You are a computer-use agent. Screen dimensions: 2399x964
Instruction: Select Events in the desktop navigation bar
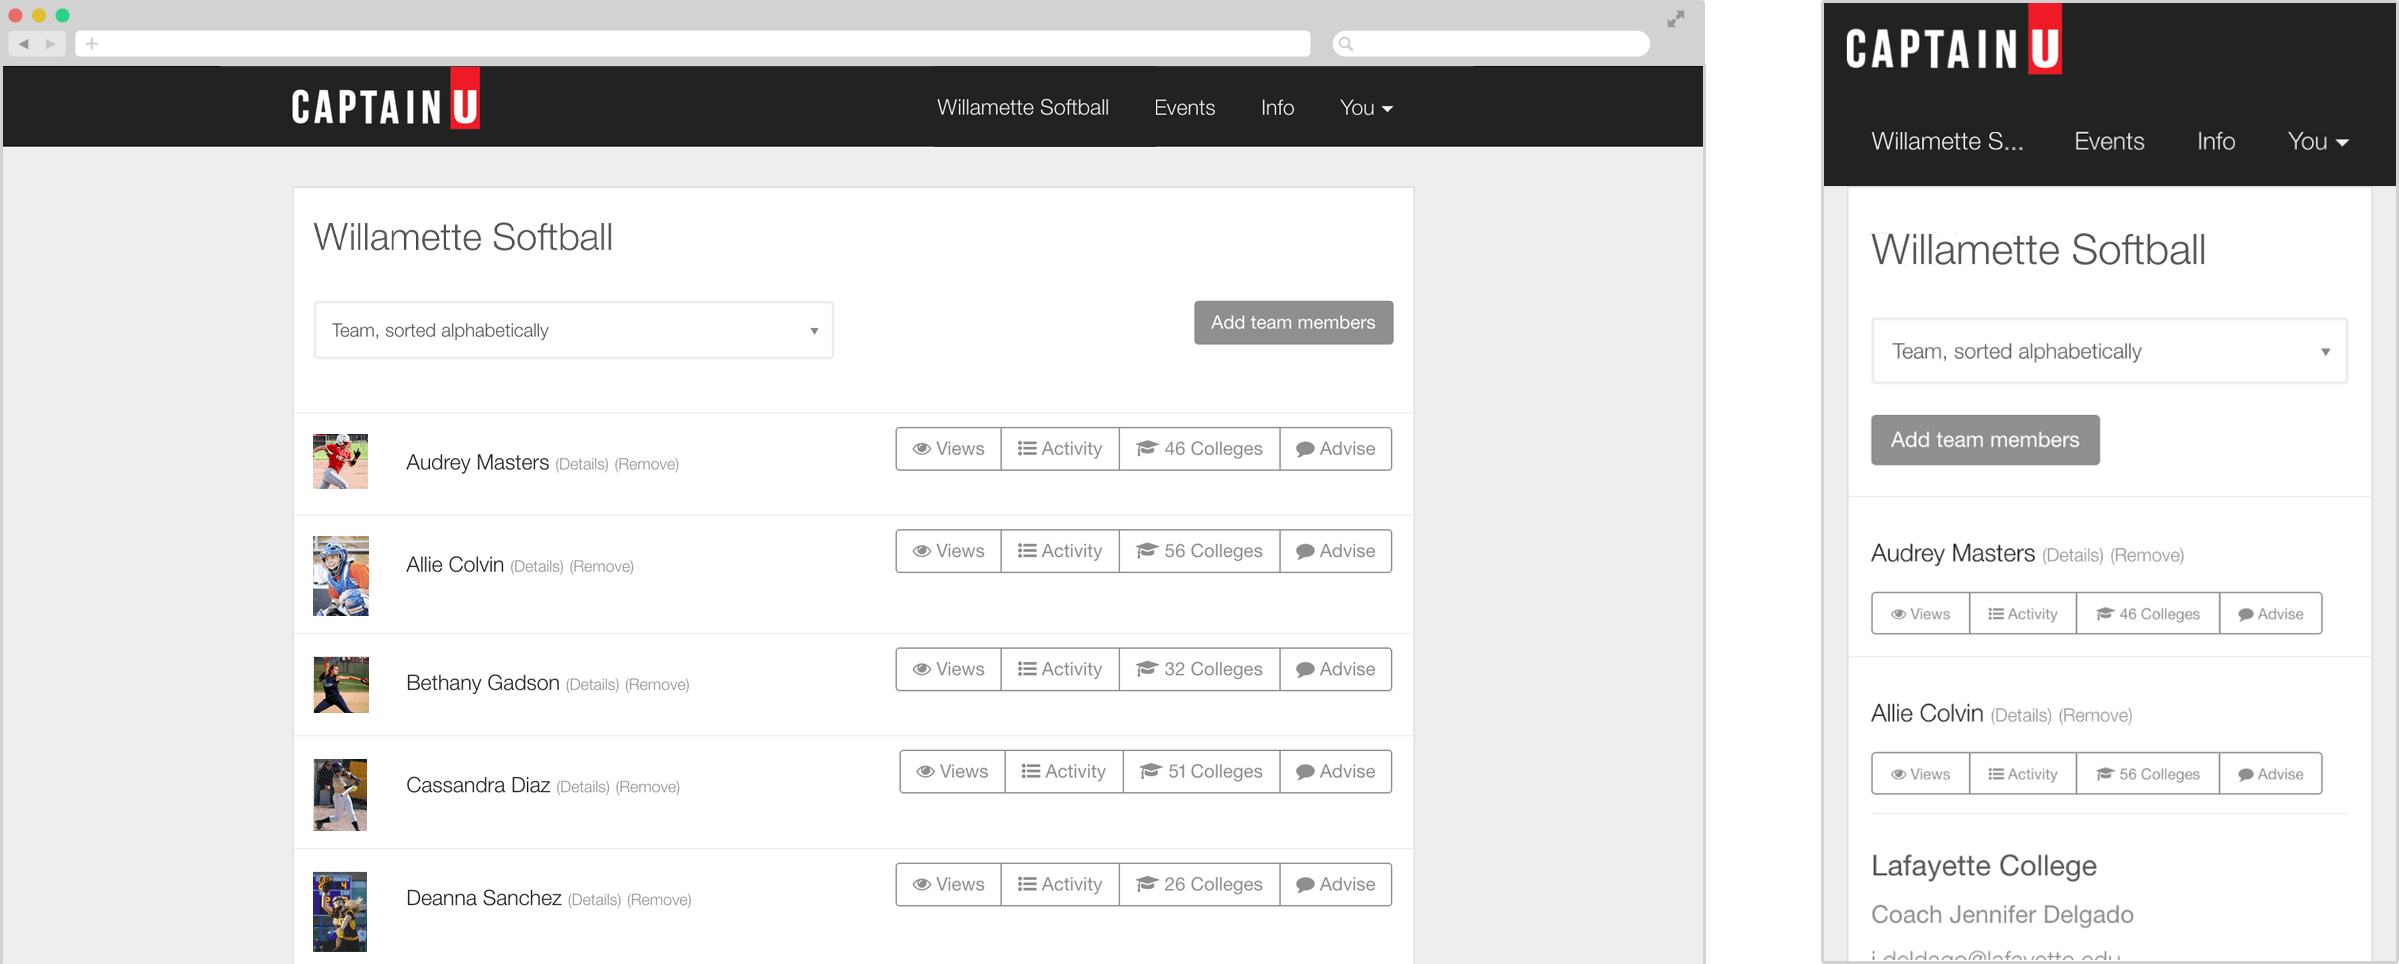pyautogui.click(x=1184, y=108)
